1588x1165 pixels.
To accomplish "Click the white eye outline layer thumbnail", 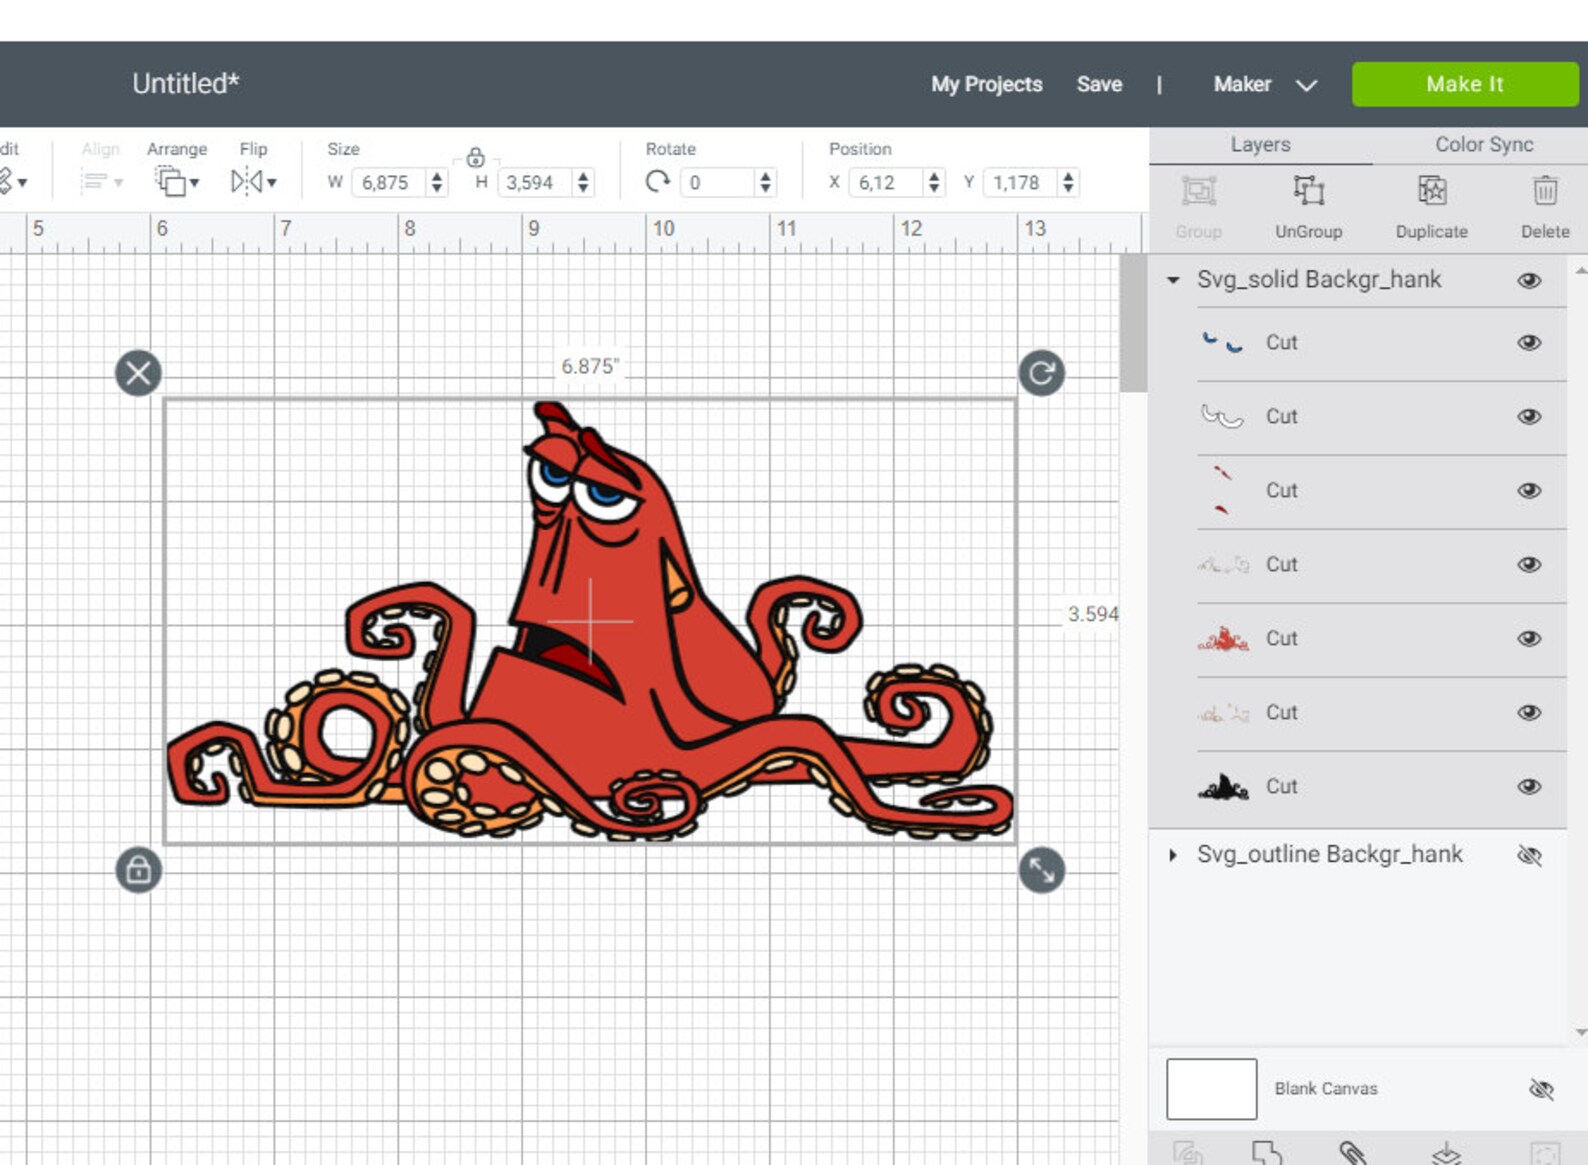I will 1222,416.
